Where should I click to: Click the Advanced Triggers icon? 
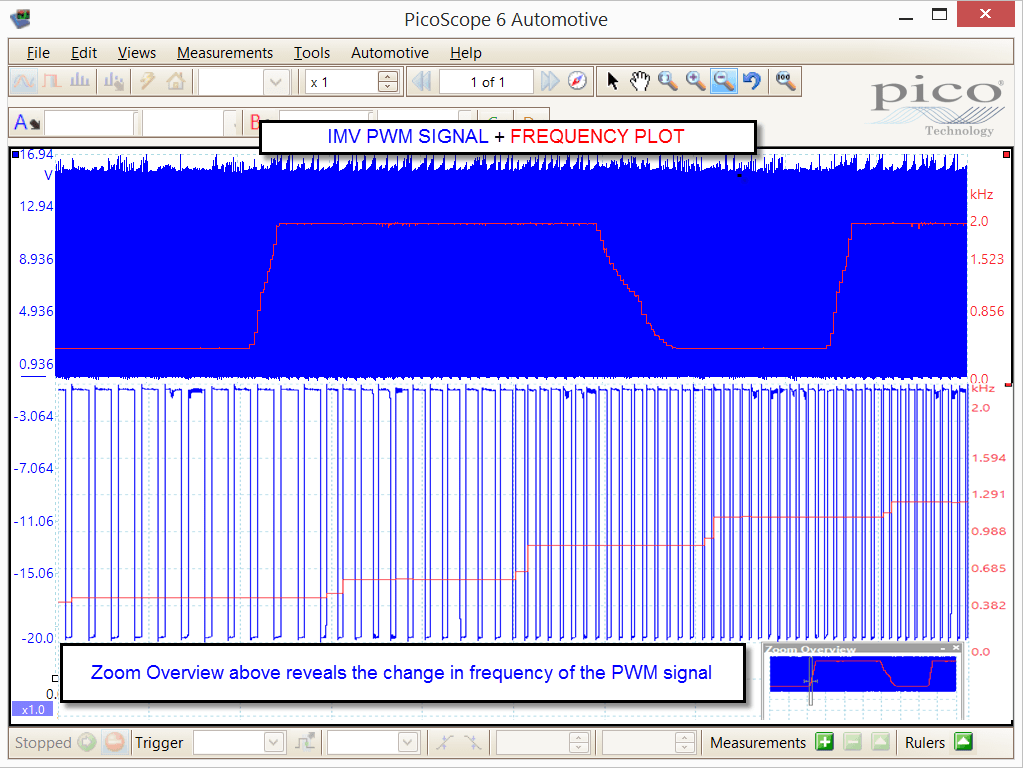(x=304, y=743)
